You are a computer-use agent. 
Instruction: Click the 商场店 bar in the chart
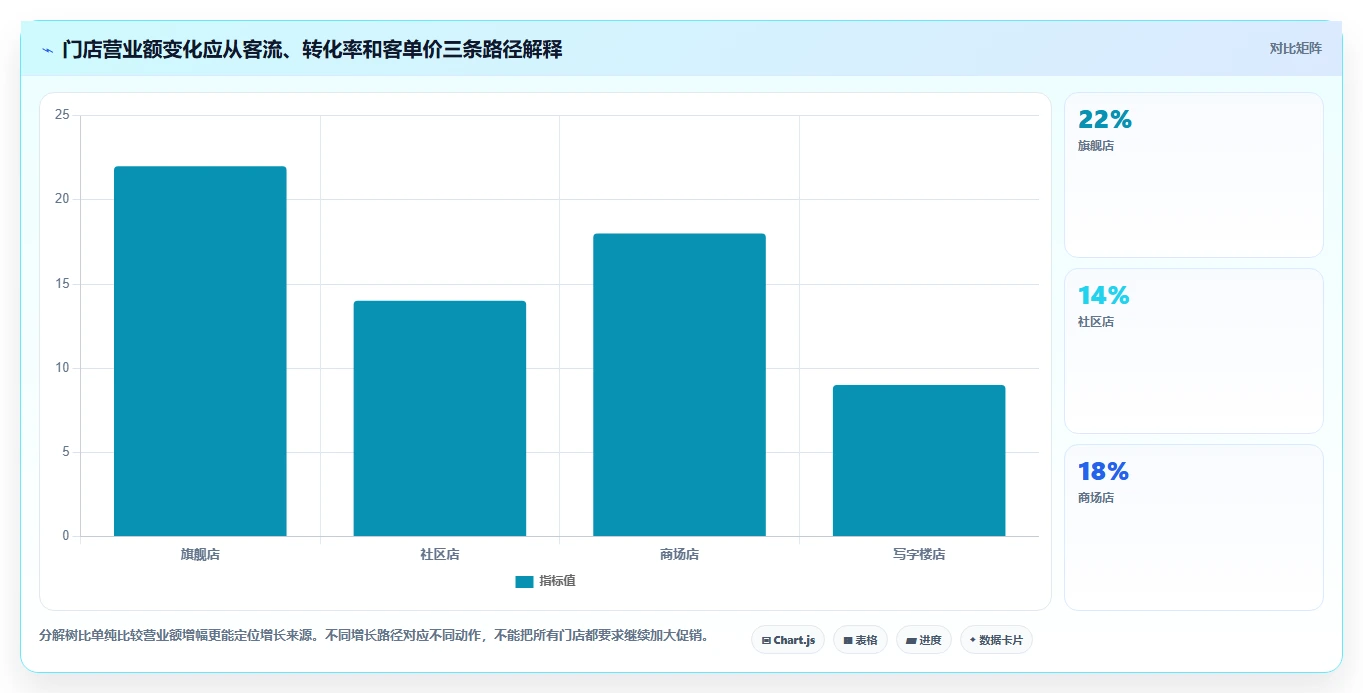679,385
